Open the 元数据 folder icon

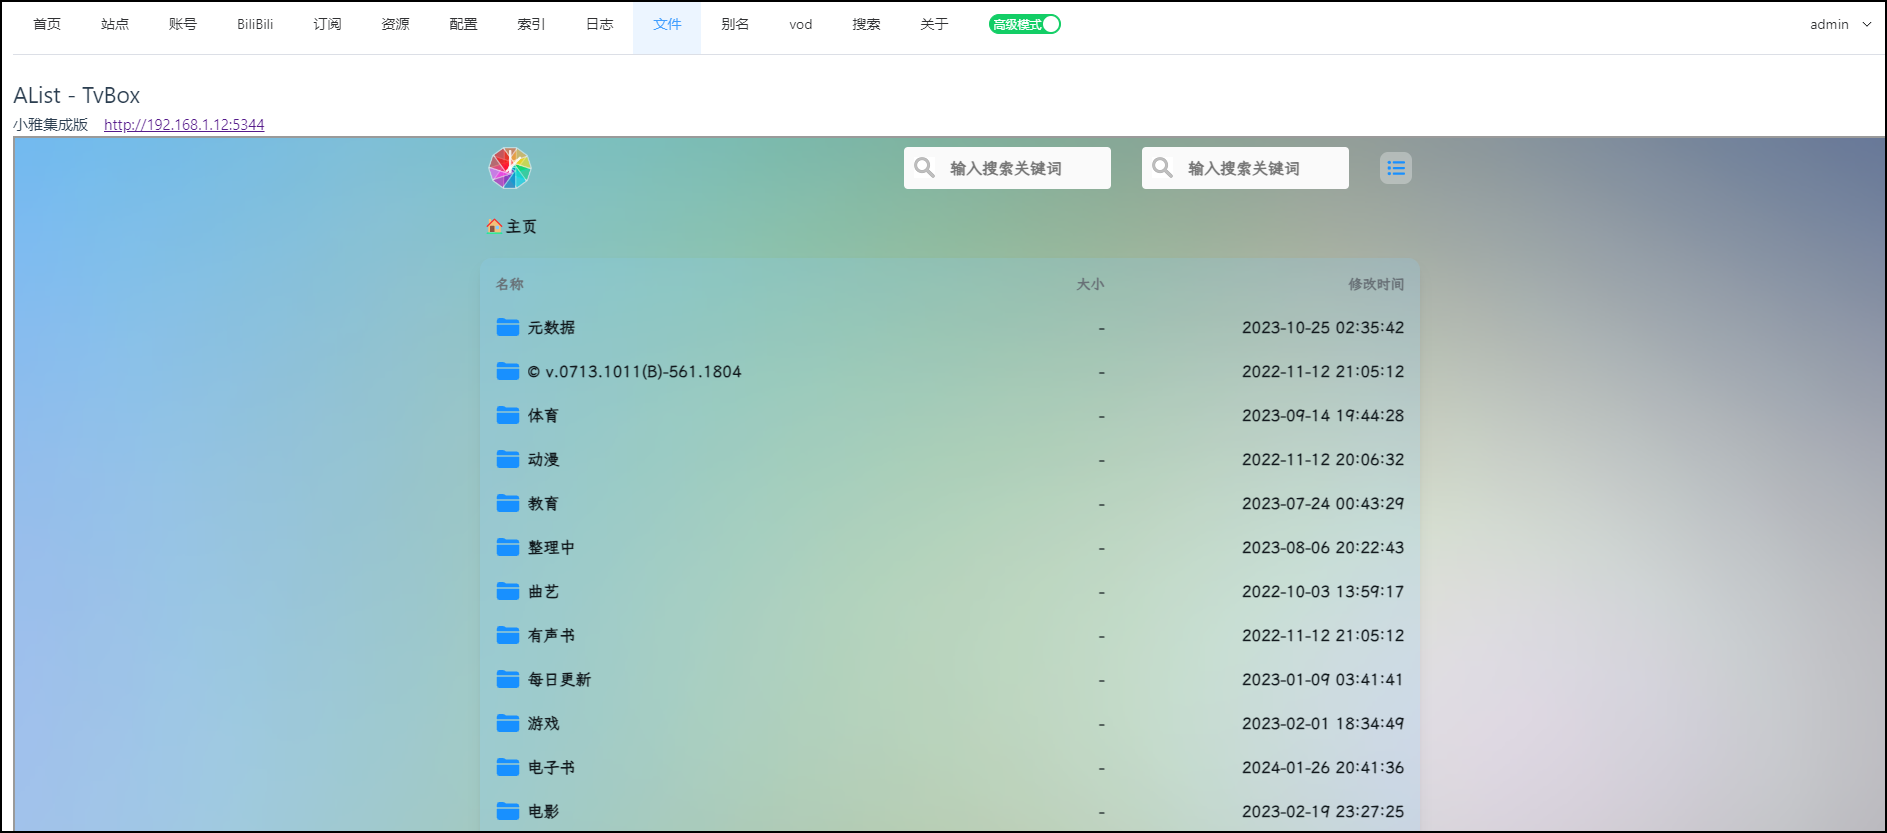tap(508, 327)
